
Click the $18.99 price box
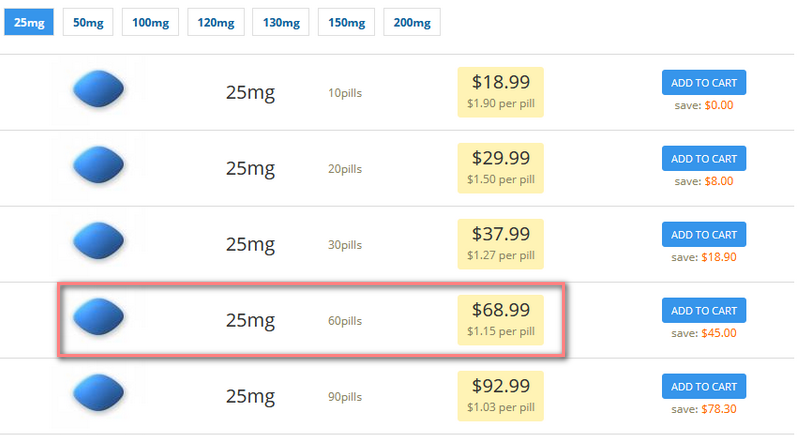pyautogui.click(x=500, y=92)
